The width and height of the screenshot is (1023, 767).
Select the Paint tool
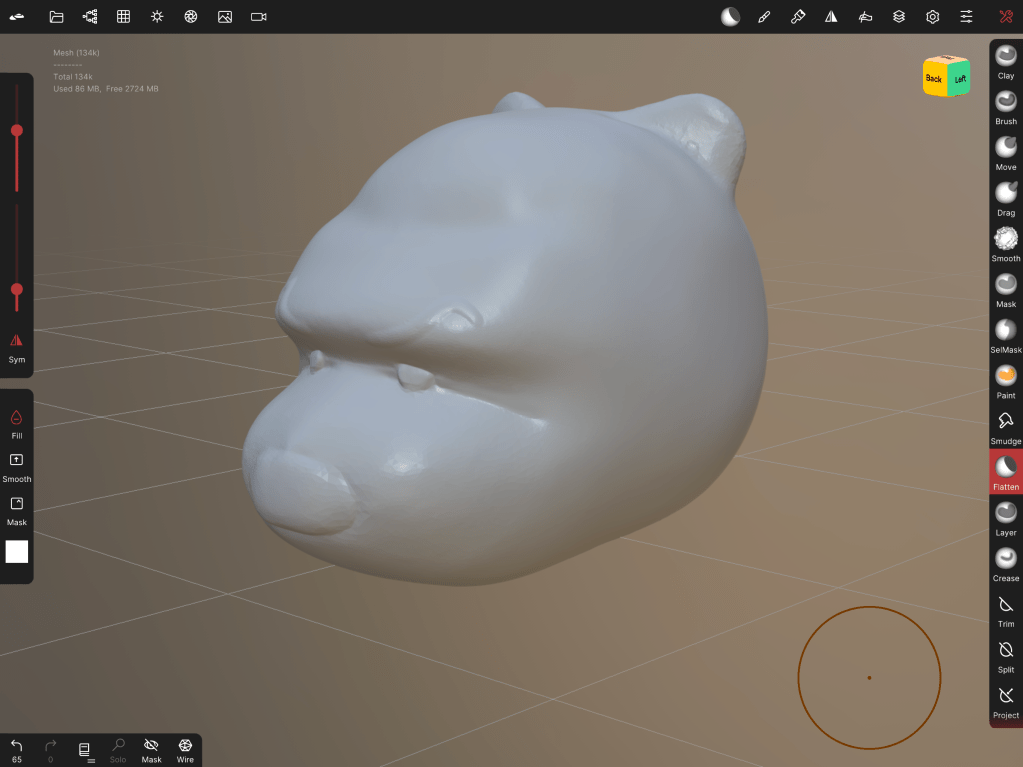(1005, 380)
